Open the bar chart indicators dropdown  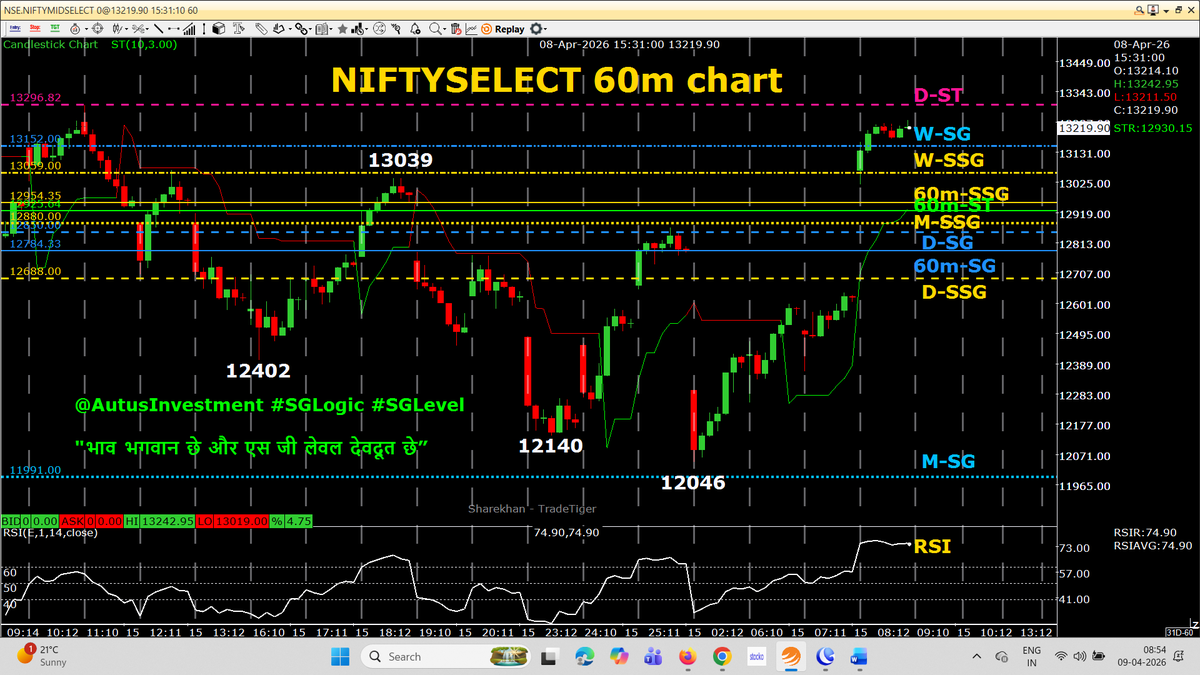click(x=367, y=30)
